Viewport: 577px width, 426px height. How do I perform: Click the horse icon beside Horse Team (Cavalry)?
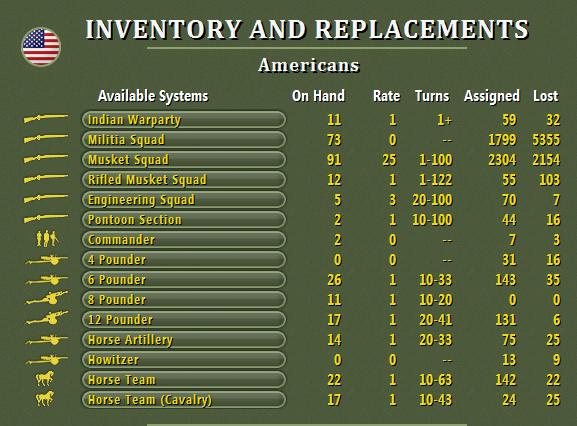coord(45,399)
